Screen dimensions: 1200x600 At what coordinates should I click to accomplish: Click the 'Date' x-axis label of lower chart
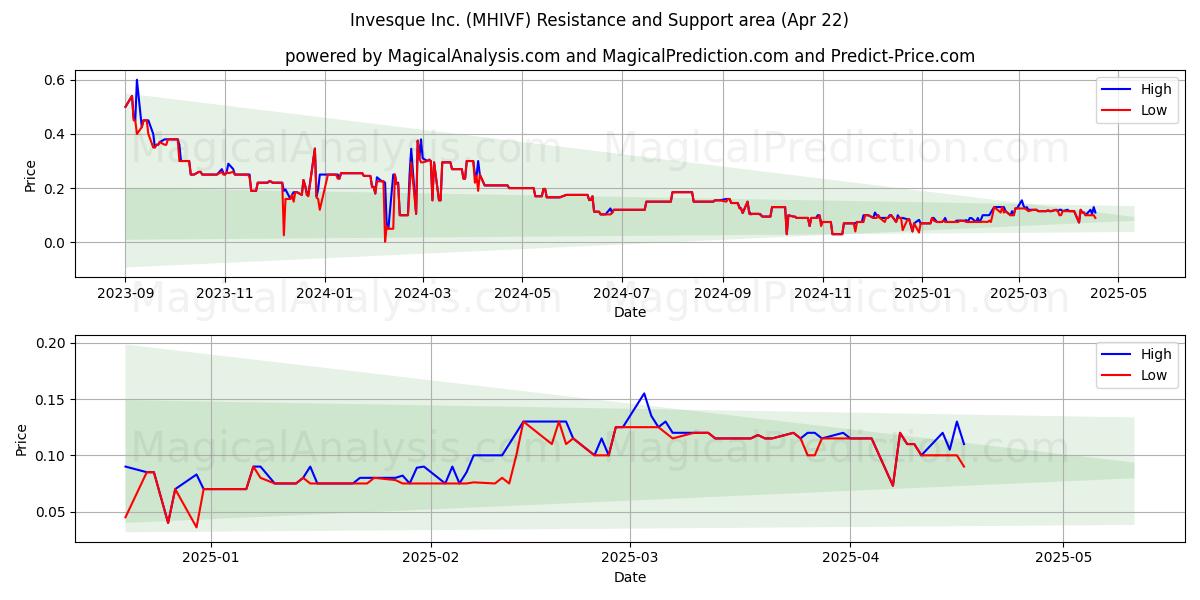click(x=630, y=577)
